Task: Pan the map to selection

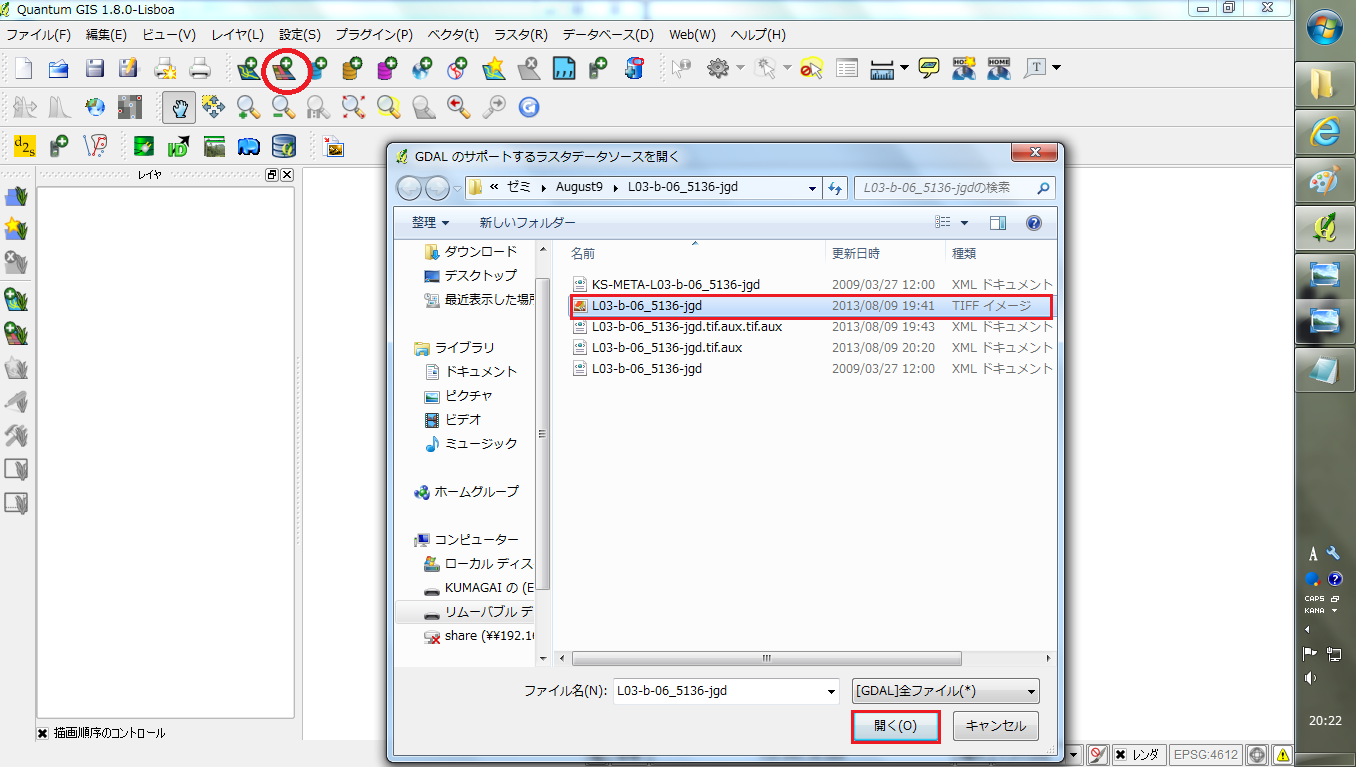Action: pyautogui.click(x=213, y=107)
